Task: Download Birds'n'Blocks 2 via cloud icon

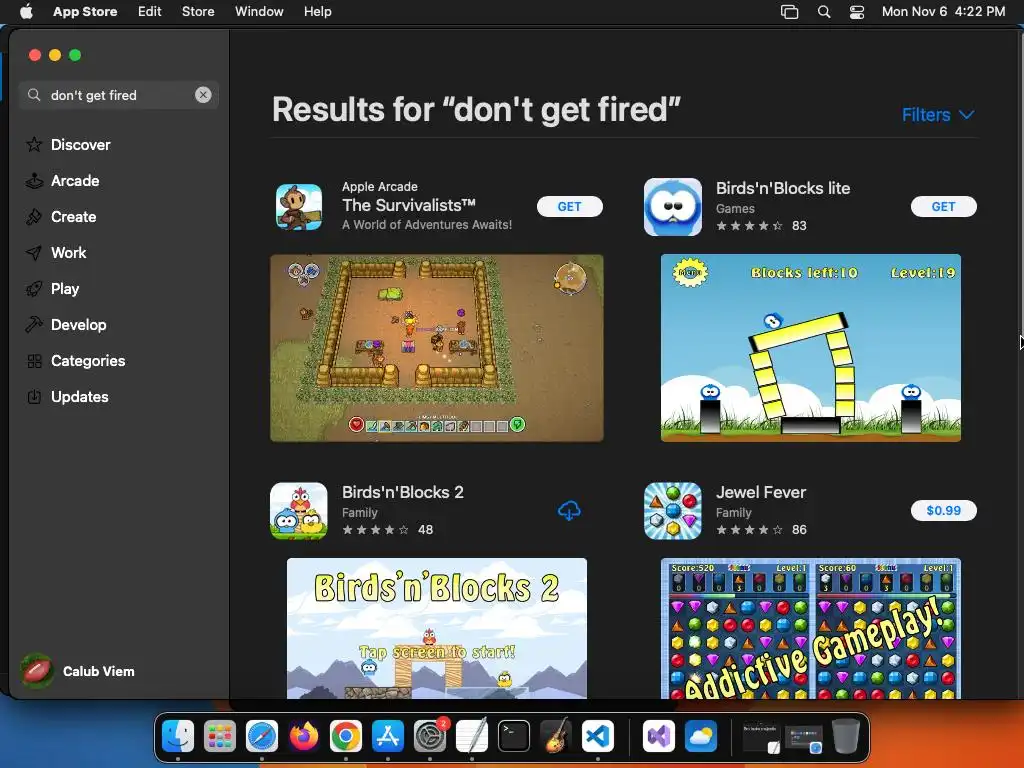Action: click(569, 511)
